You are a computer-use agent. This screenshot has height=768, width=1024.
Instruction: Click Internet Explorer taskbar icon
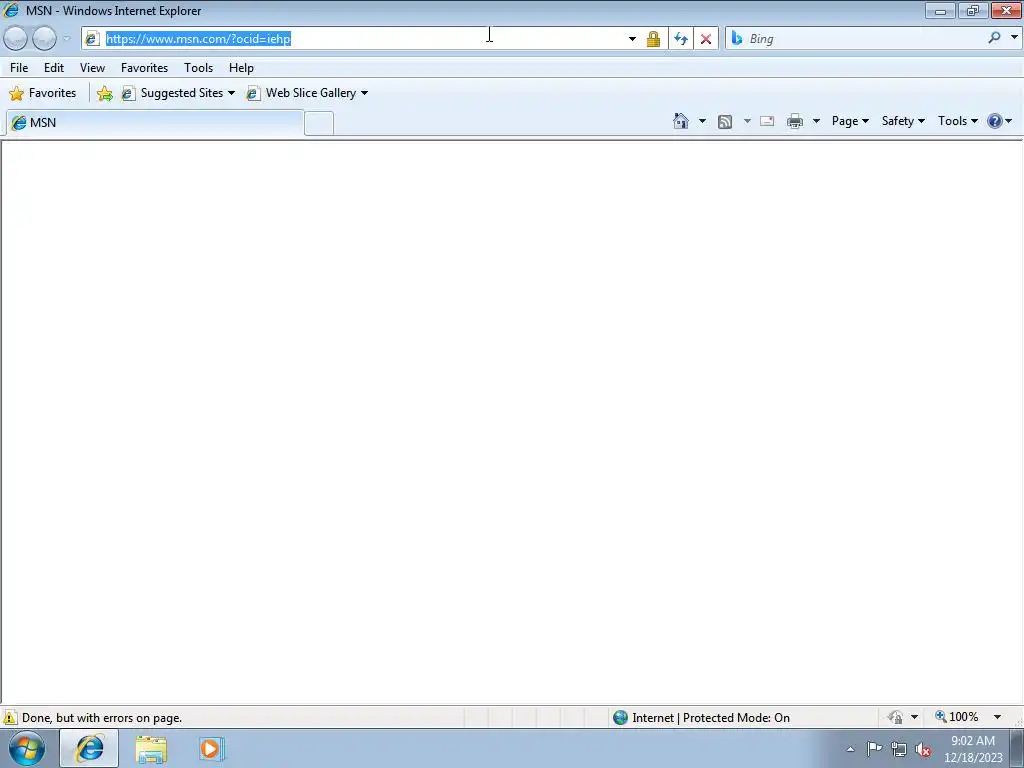pos(89,748)
